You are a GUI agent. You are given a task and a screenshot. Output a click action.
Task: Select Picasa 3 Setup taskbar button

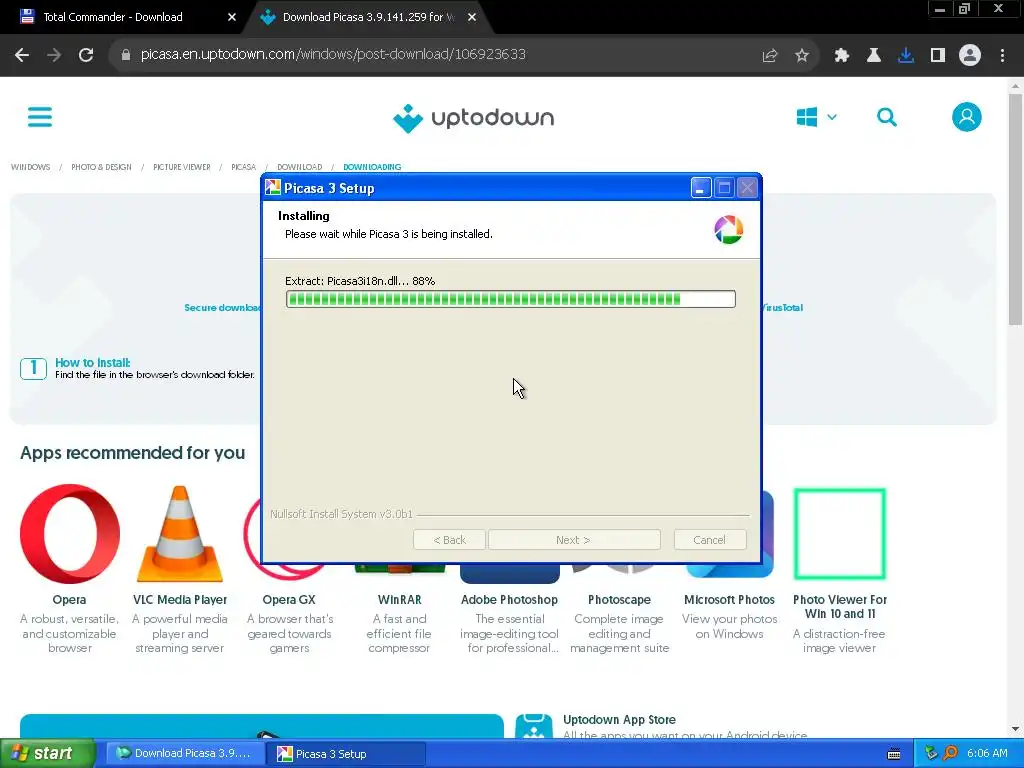coord(346,754)
